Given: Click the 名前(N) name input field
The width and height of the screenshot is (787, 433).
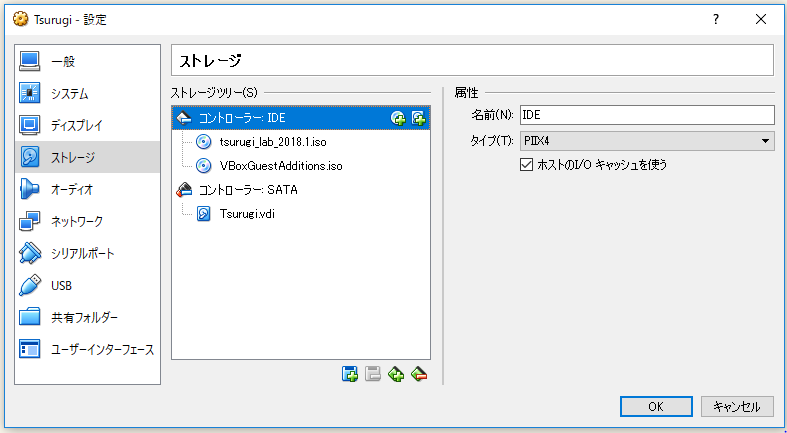Looking at the screenshot, I should tap(647, 115).
